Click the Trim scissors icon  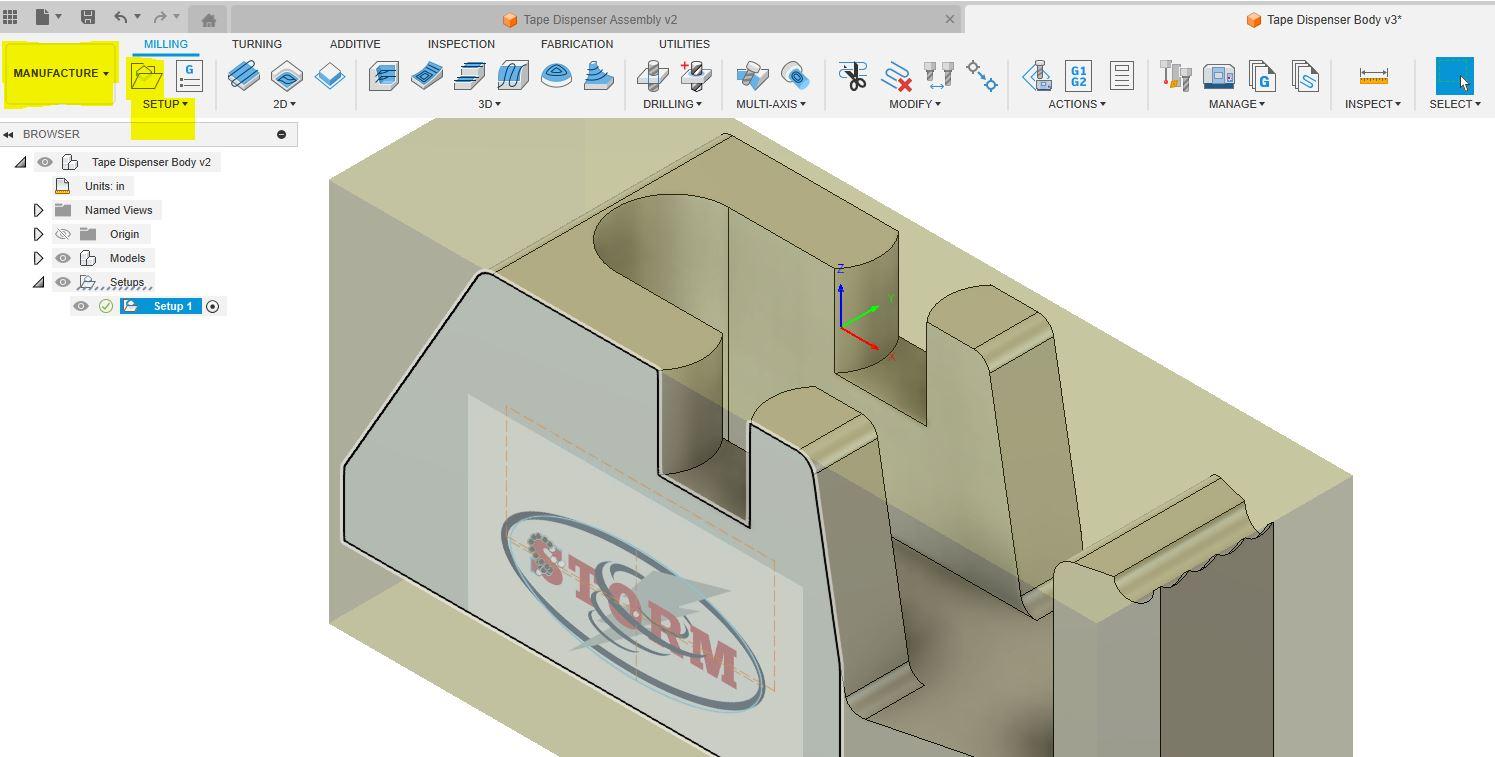pyautogui.click(x=853, y=76)
